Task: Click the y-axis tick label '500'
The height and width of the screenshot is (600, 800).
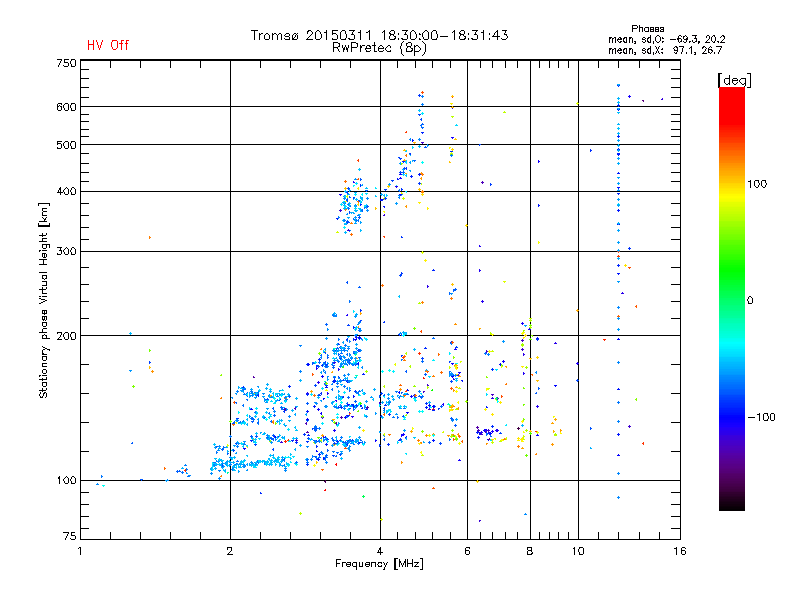Action: click(66, 145)
